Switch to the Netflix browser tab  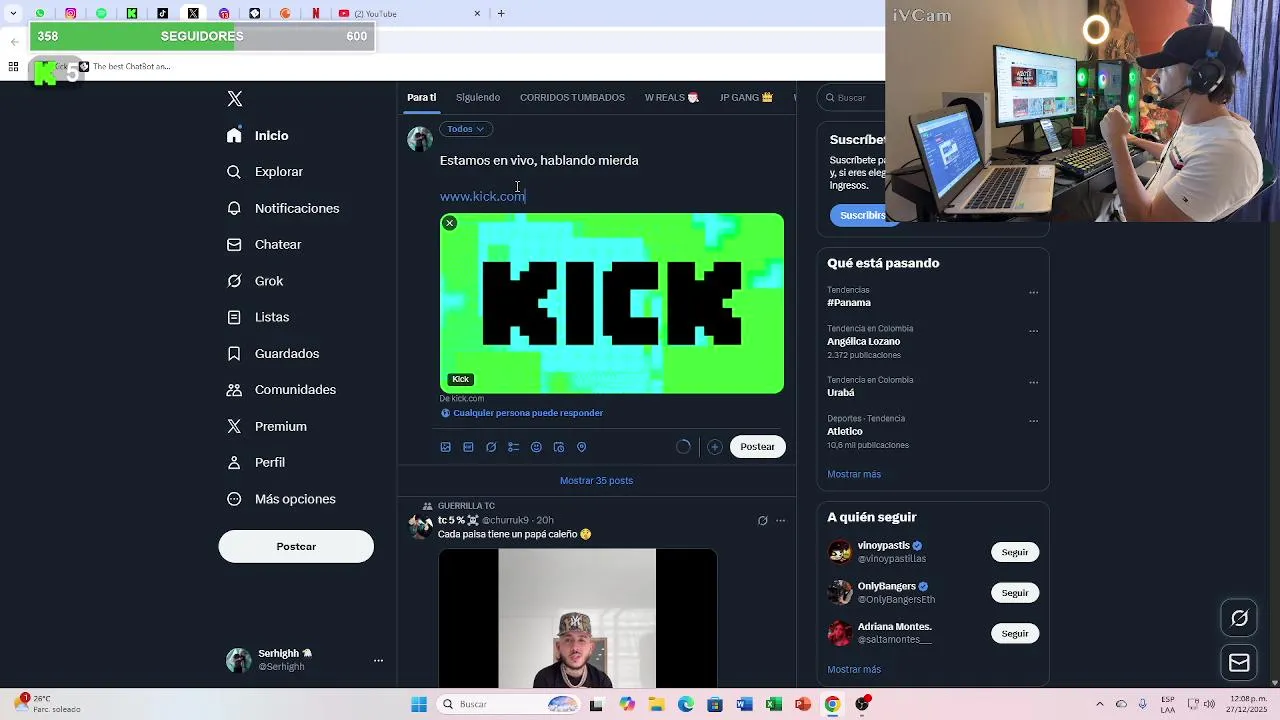pos(316,13)
